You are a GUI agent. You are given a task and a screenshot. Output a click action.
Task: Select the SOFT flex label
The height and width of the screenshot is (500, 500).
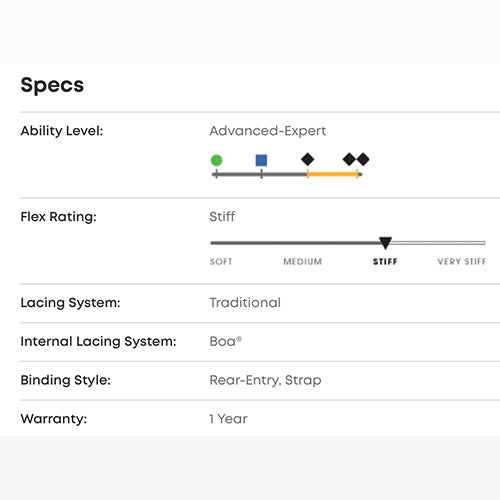coord(221,262)
